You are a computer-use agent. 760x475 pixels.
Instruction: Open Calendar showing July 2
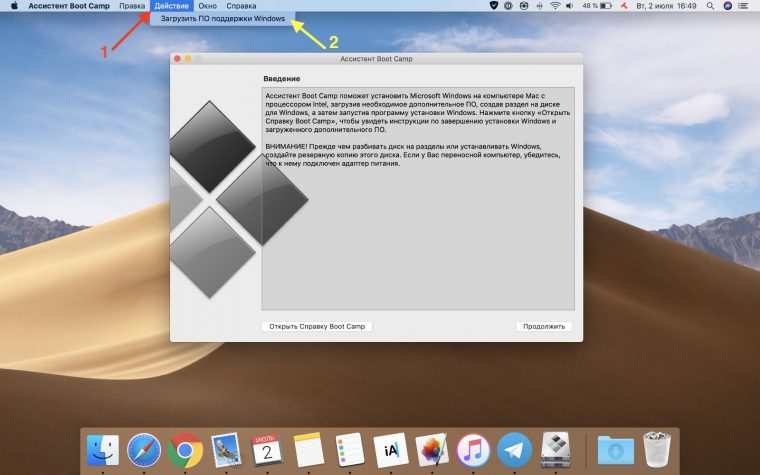(x=268, y=450)
